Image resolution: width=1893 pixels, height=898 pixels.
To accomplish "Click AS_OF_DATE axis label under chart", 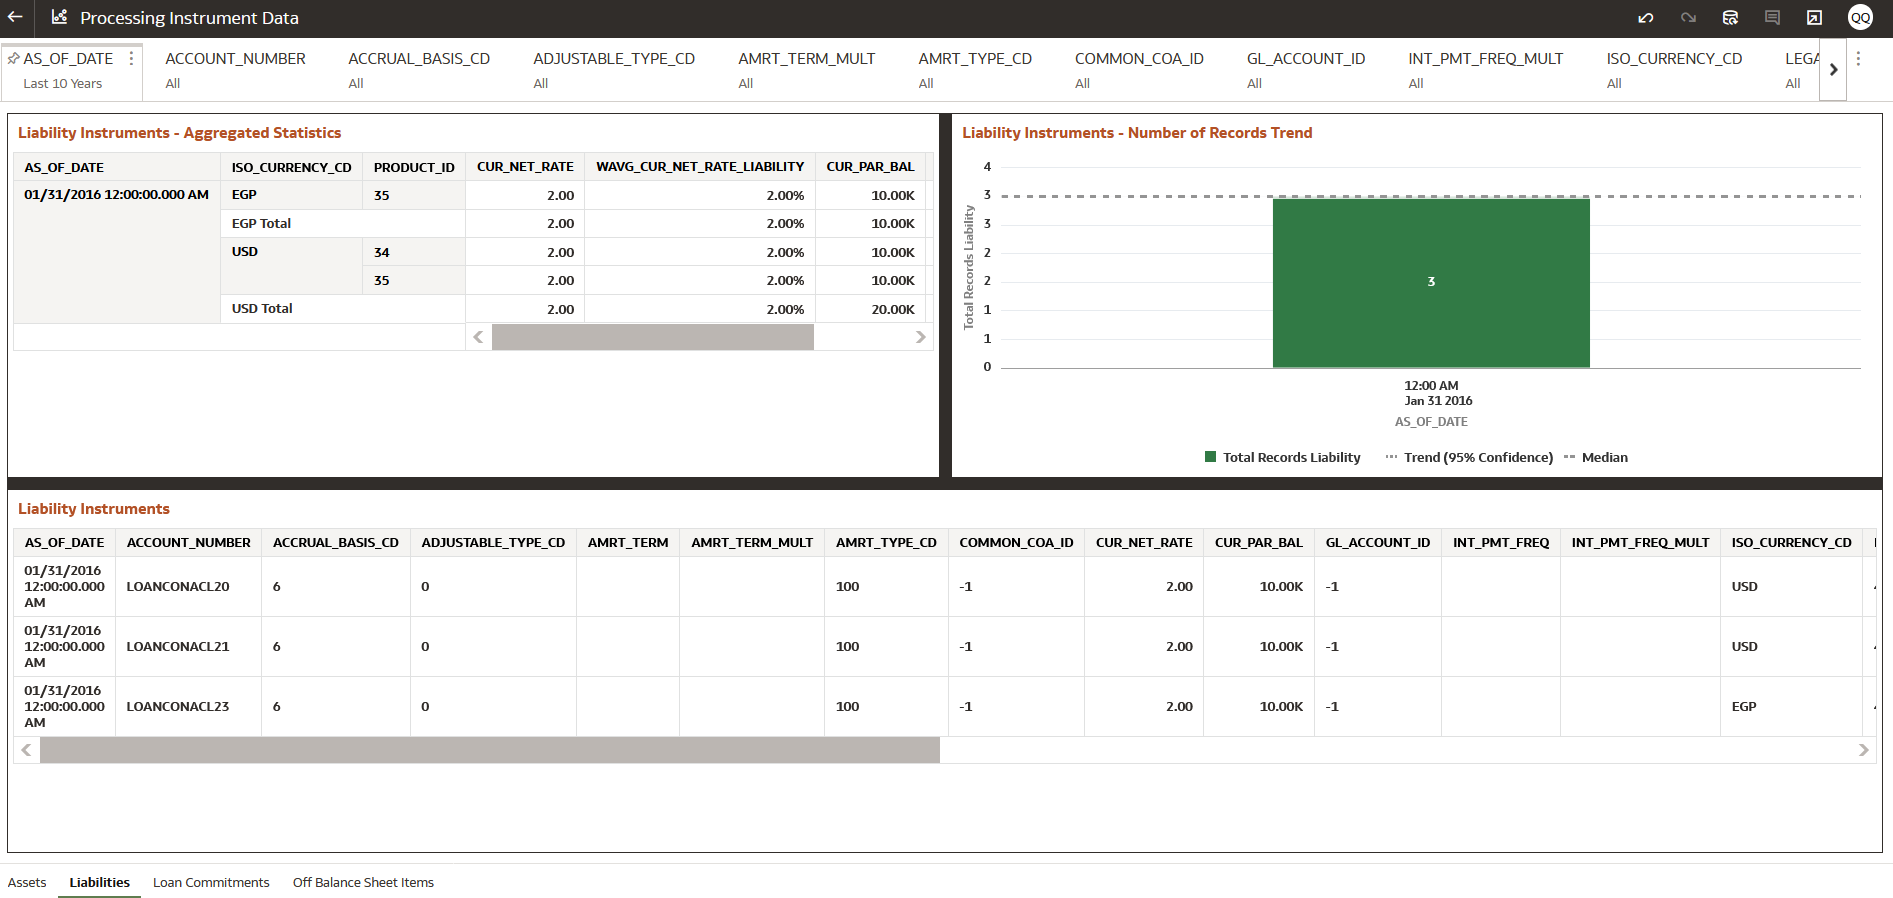I will click(x=1431, y=422).
